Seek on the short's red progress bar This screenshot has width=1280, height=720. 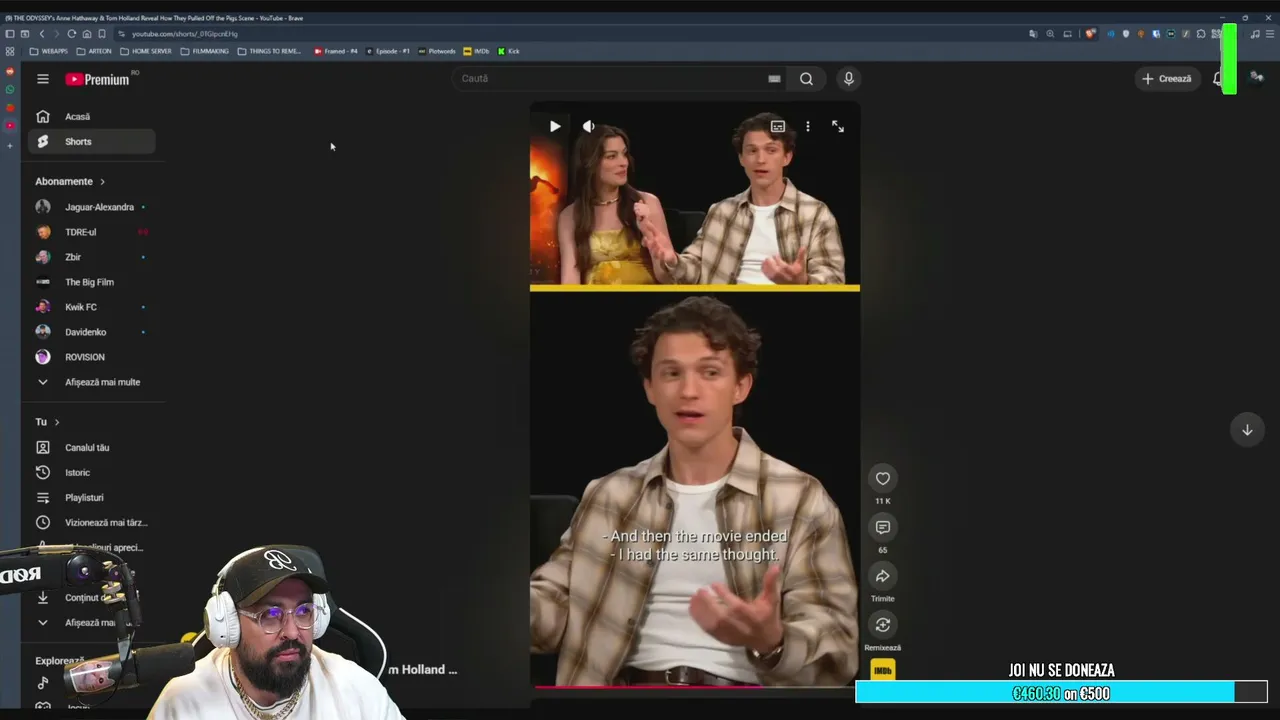[695, 687]
